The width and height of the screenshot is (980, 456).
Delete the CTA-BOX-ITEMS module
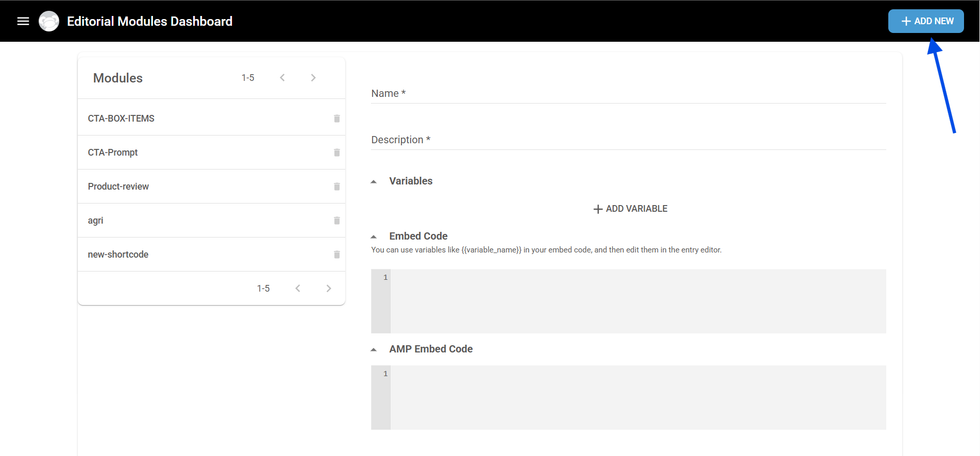(337, 118)
